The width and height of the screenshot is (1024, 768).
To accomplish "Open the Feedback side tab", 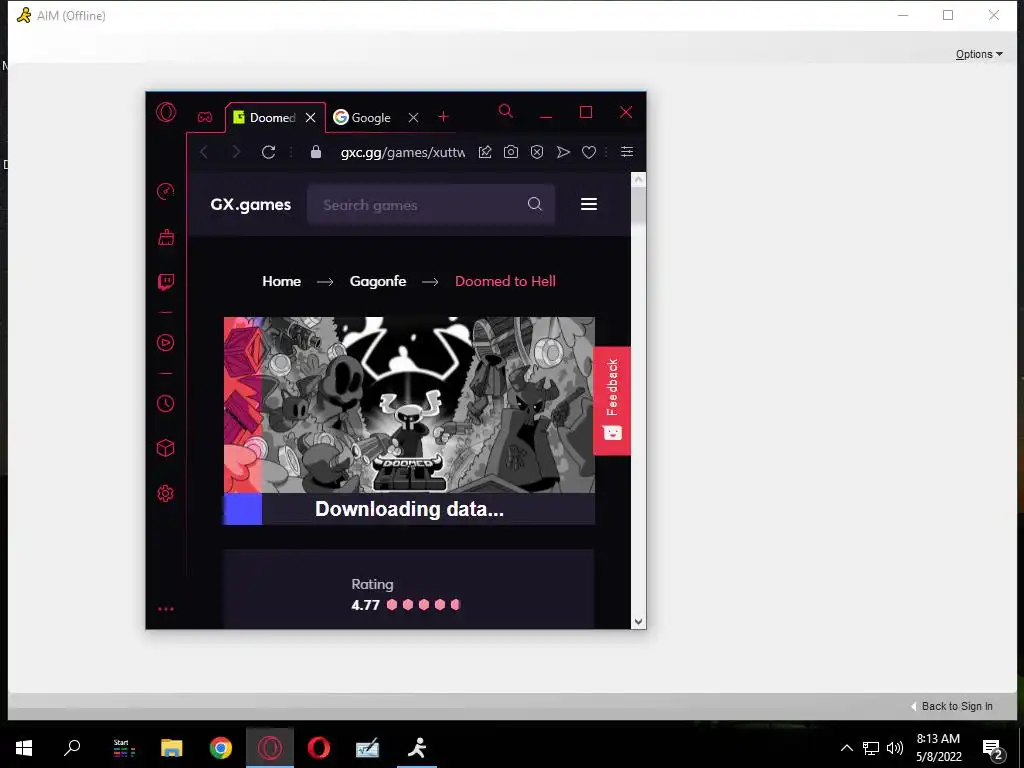I will click(612, 400).
